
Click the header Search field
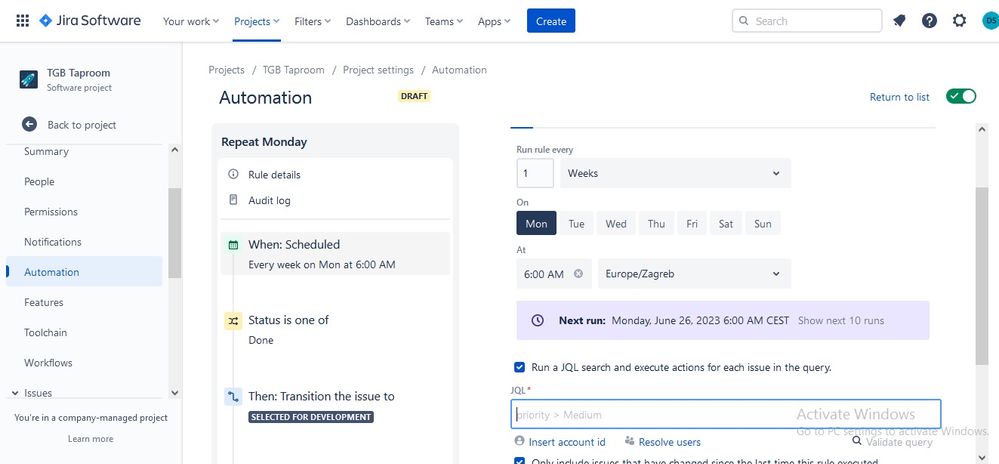807,21
